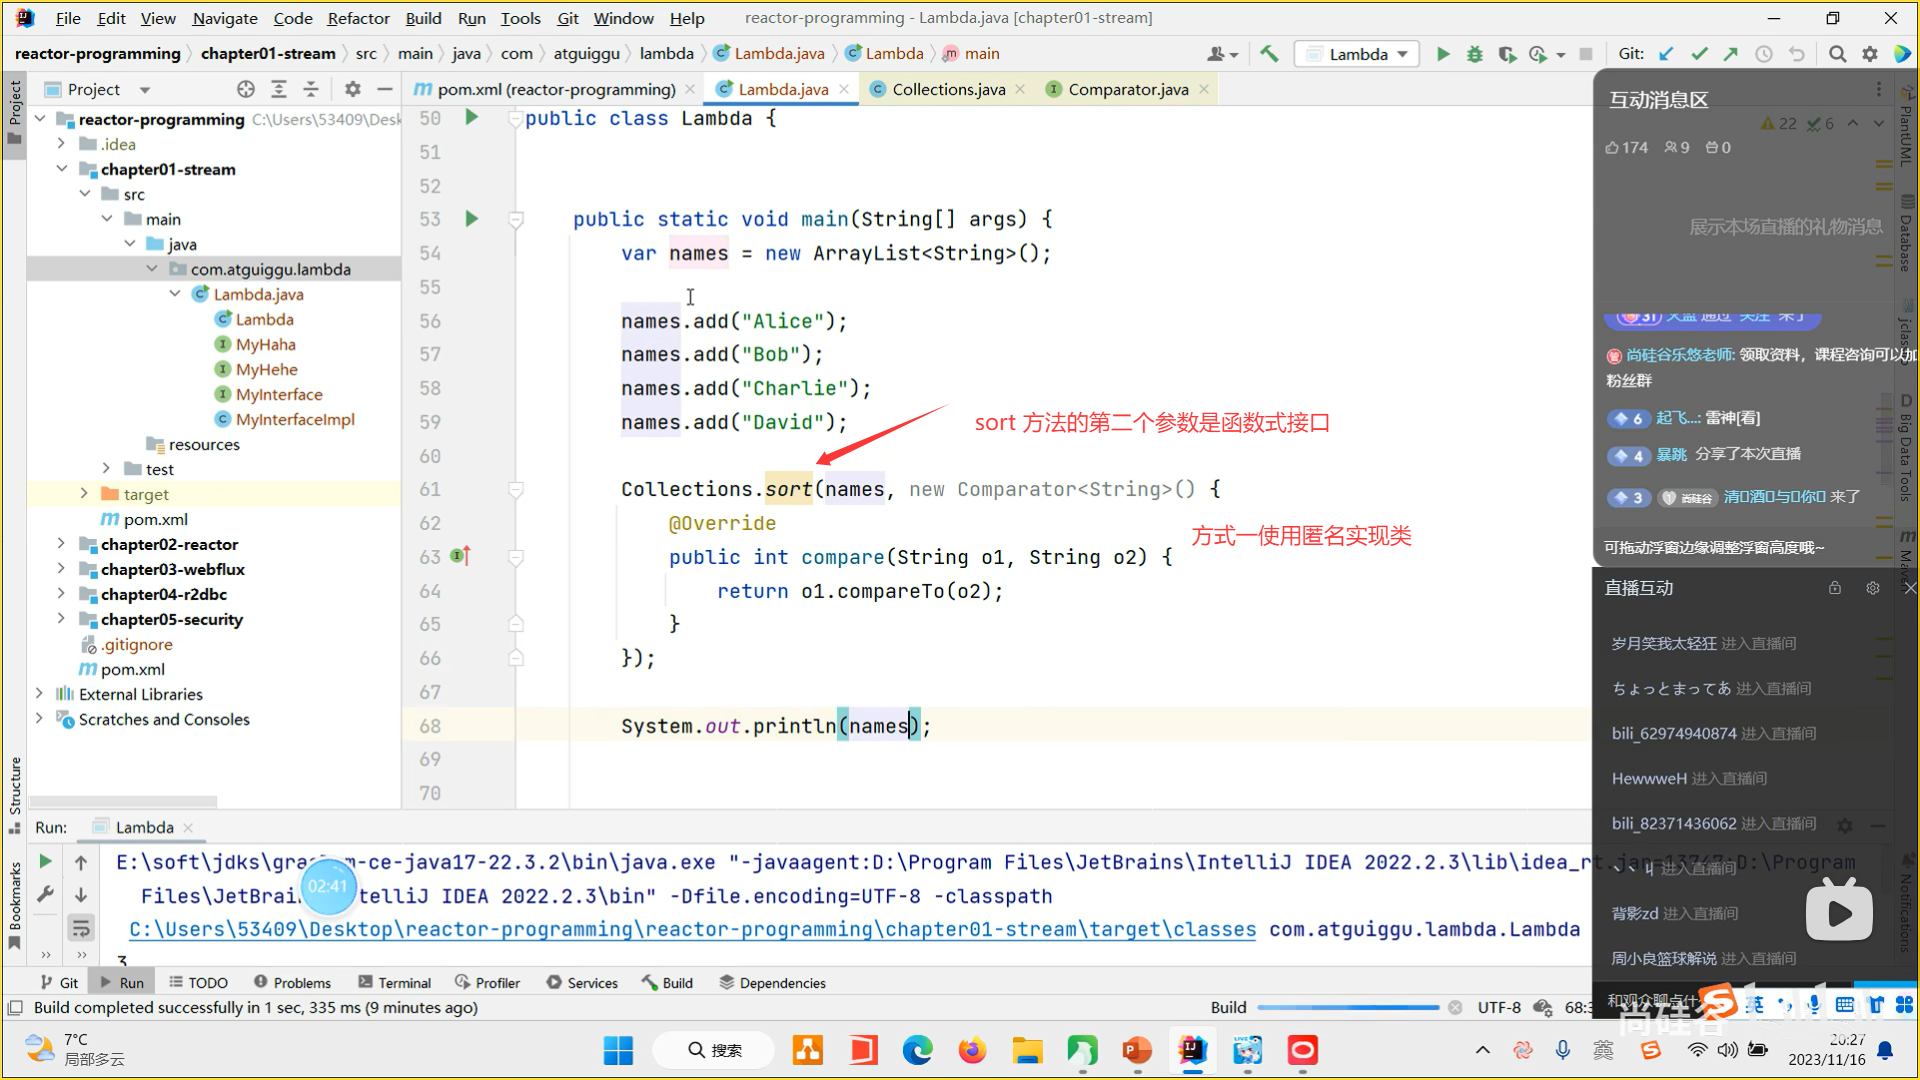Toggle the lock icon in 直播互动 panel
This screenshot has height=1080, width=1920.
click(x=1835, y=588)
